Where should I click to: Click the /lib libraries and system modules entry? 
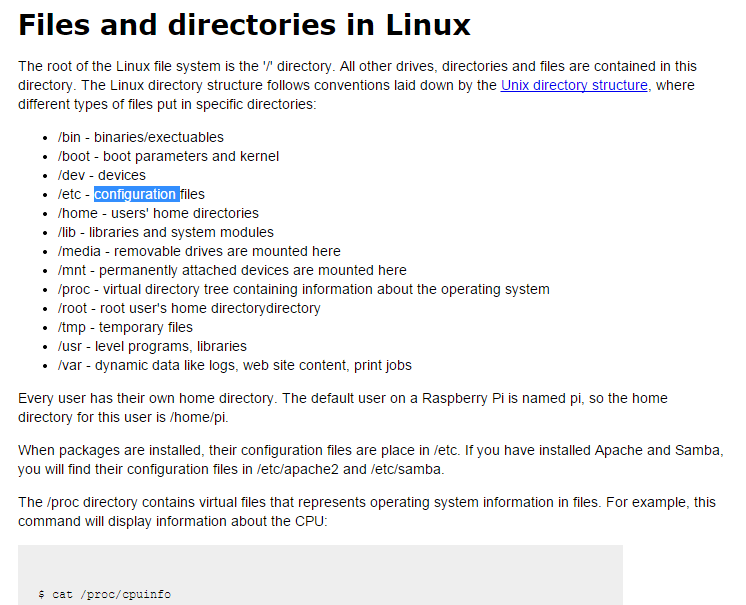tap(166, 232)
